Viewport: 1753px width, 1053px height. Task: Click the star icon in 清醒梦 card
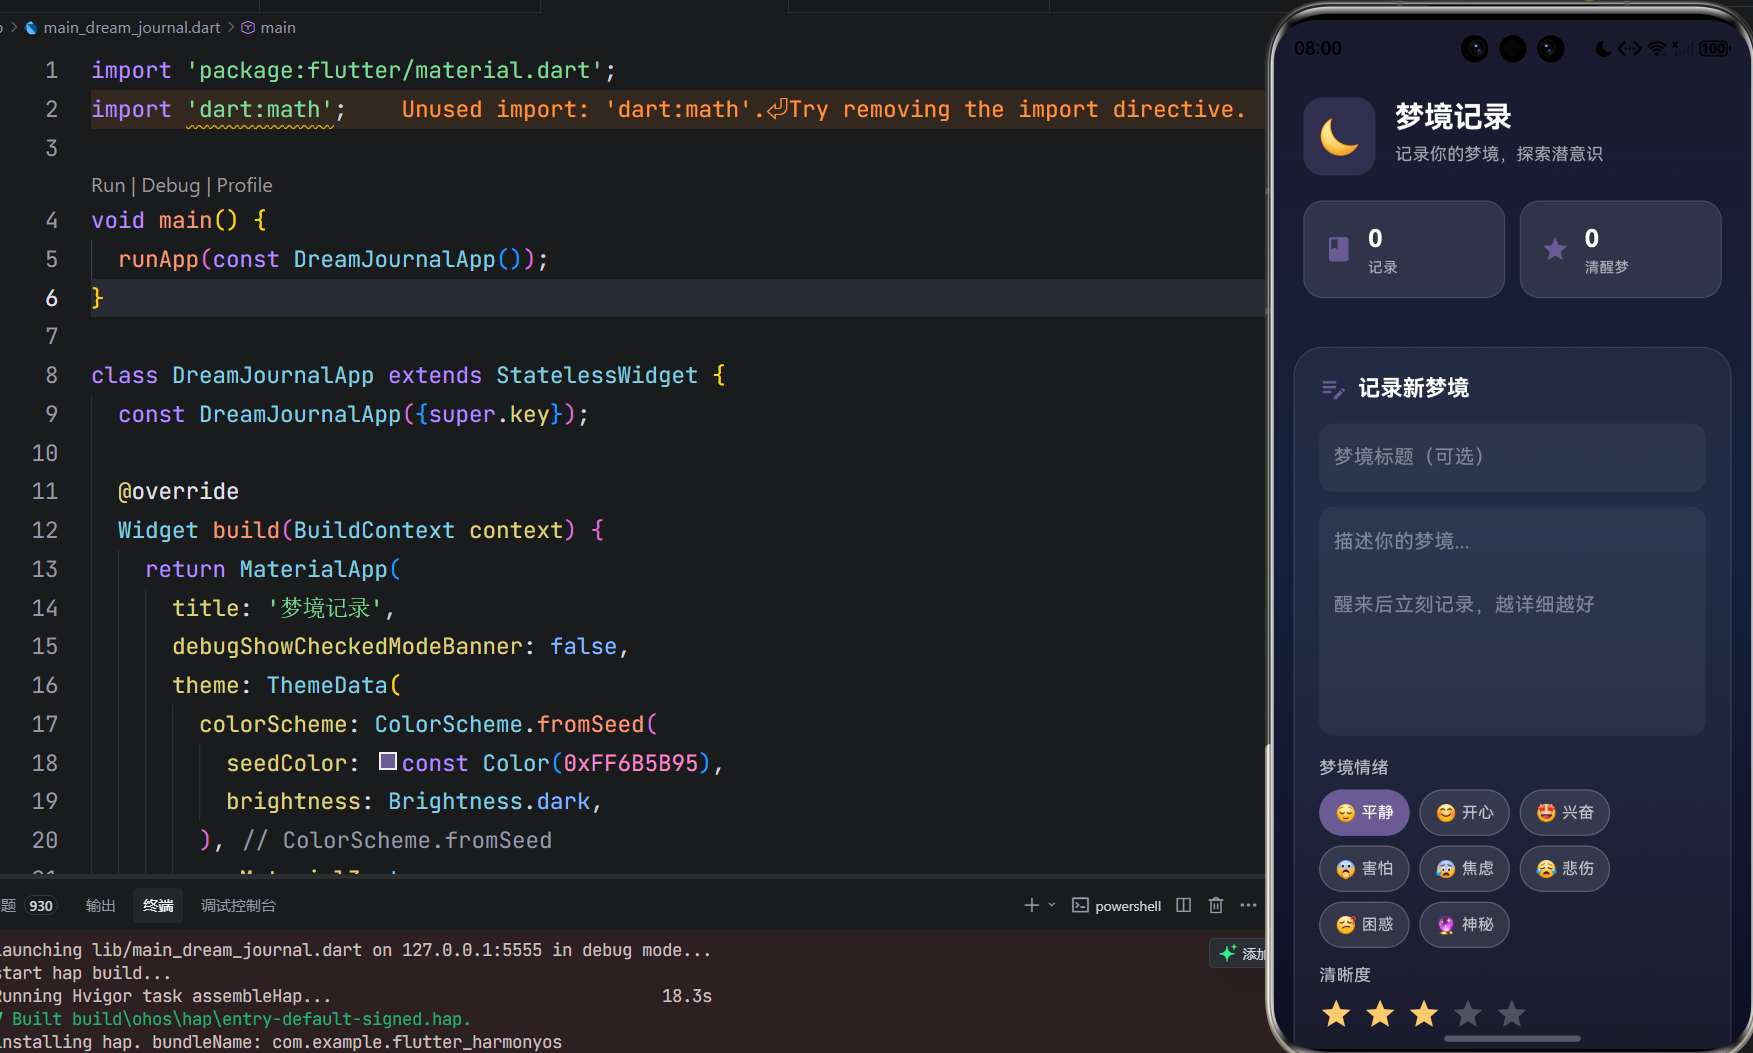tap(1555, 249)
